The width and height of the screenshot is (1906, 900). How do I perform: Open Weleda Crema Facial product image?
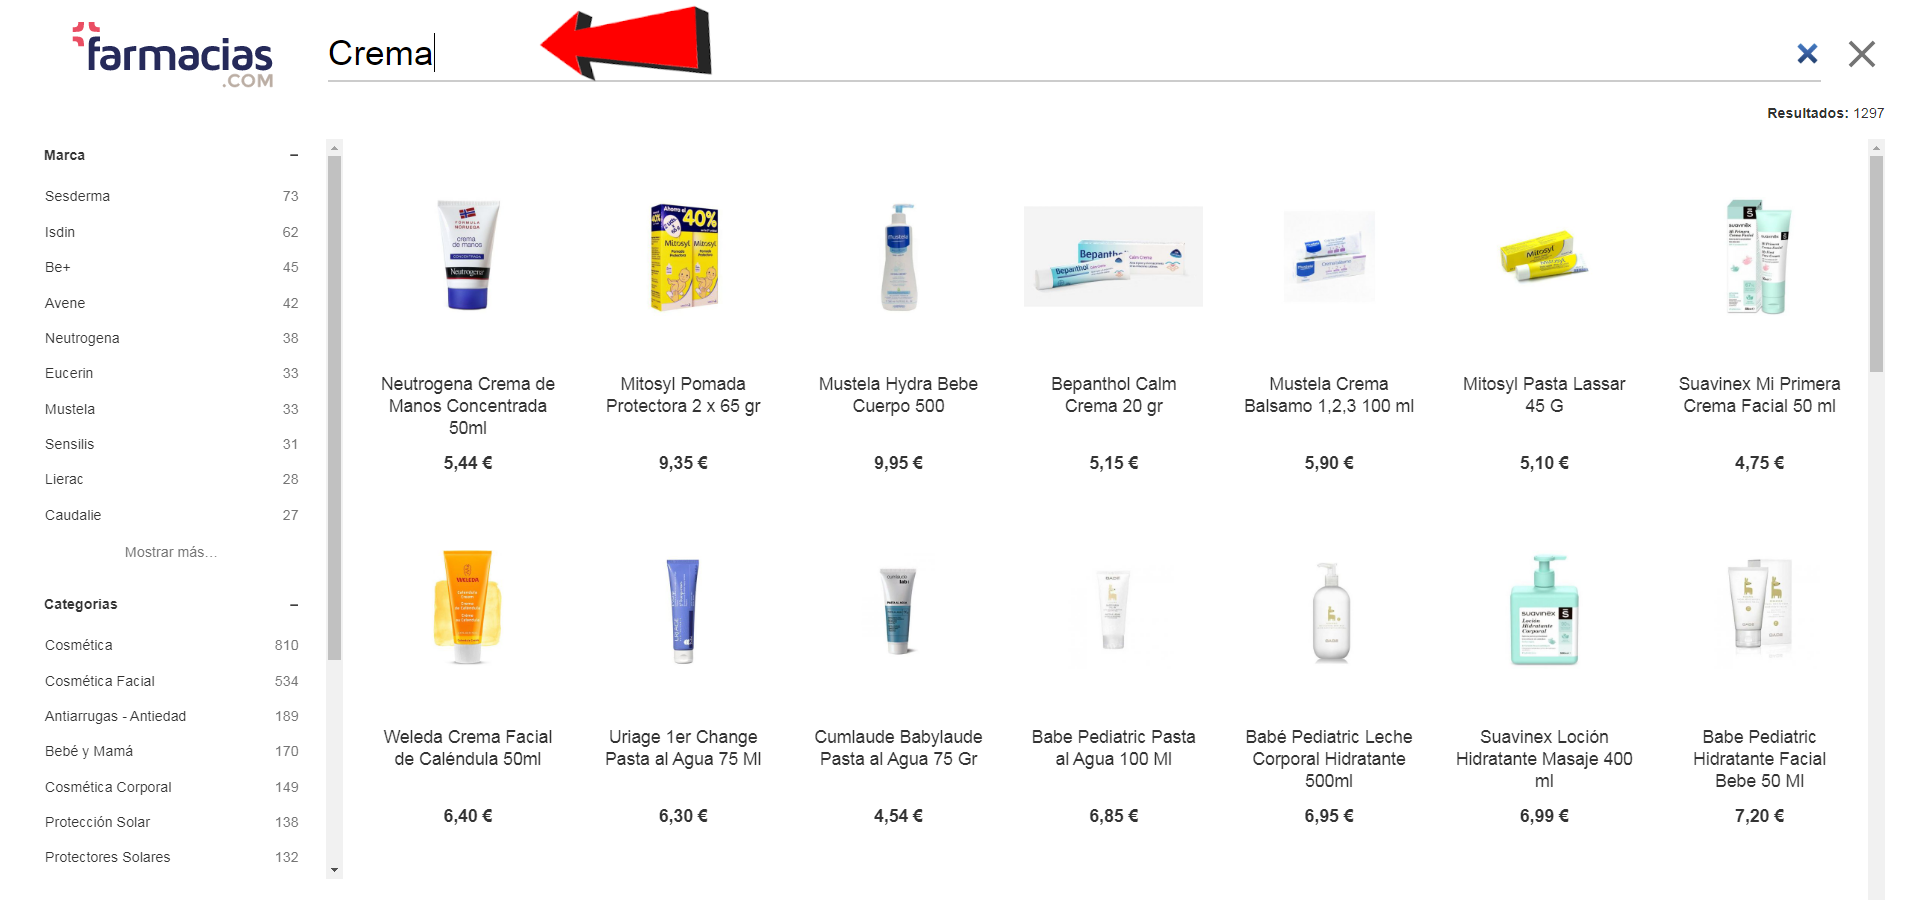point(467,607)
